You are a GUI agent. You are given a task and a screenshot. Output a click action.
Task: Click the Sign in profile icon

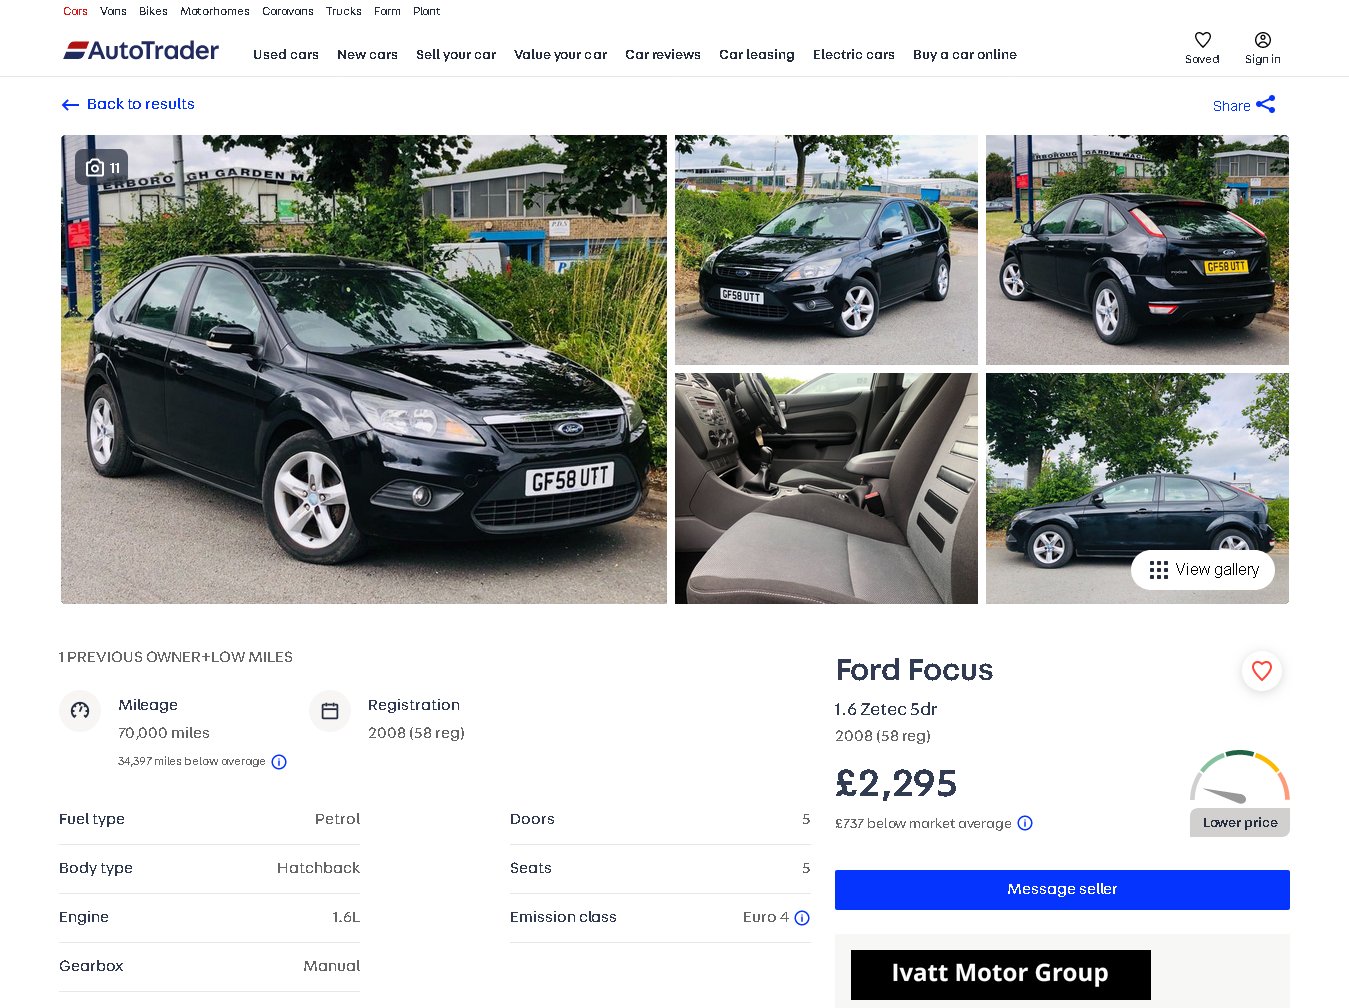[1262, 40]
